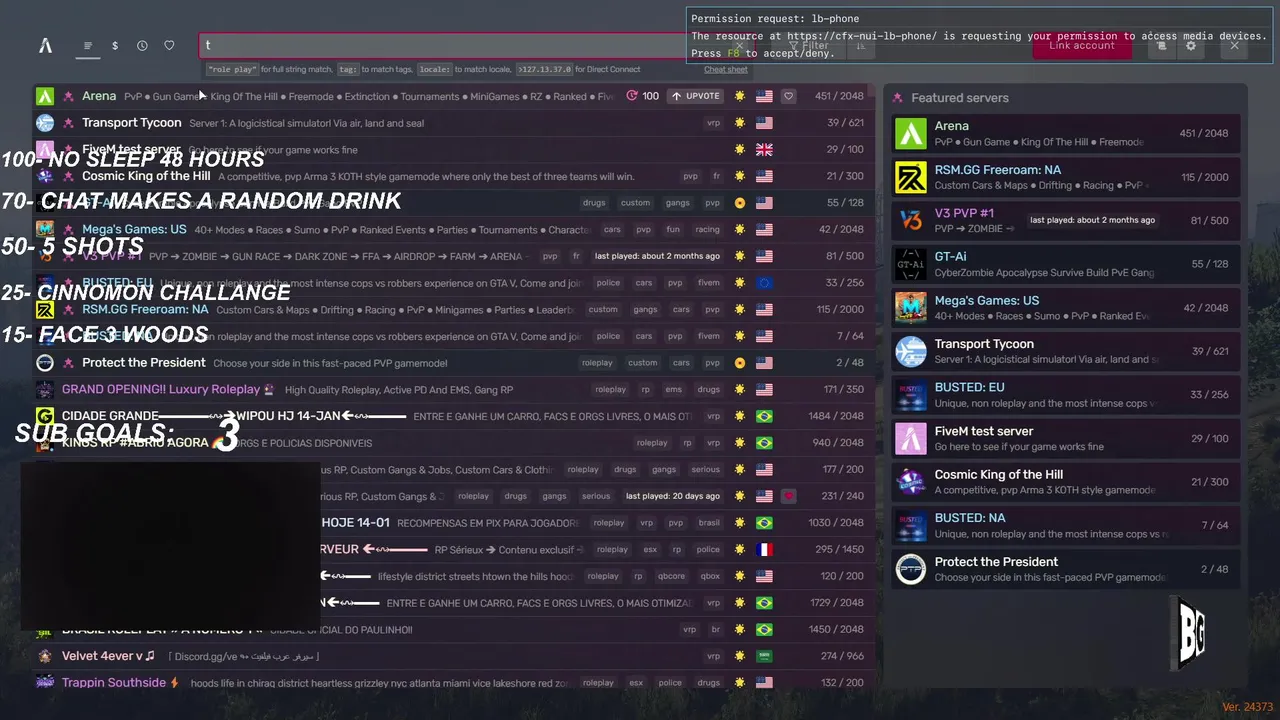The image size is (1280, 720).
Task: Select Mega's Games: US list row
Action: pos(455,229)
